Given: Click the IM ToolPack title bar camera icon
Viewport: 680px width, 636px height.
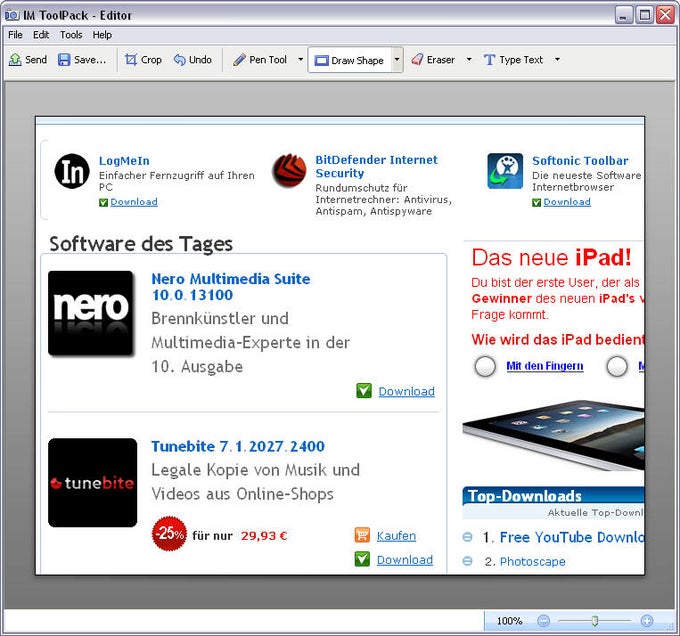Looking at the screenshot, I should point(12,16).
